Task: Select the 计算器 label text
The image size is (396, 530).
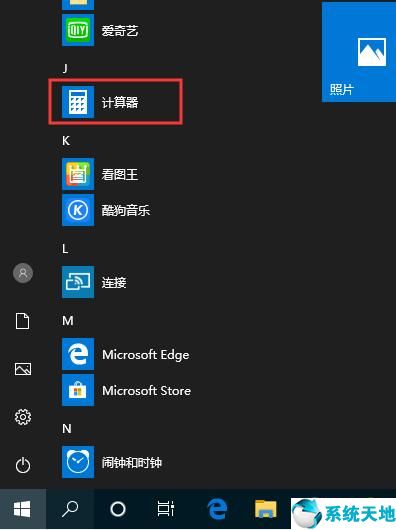Action: tap(120, 102)
